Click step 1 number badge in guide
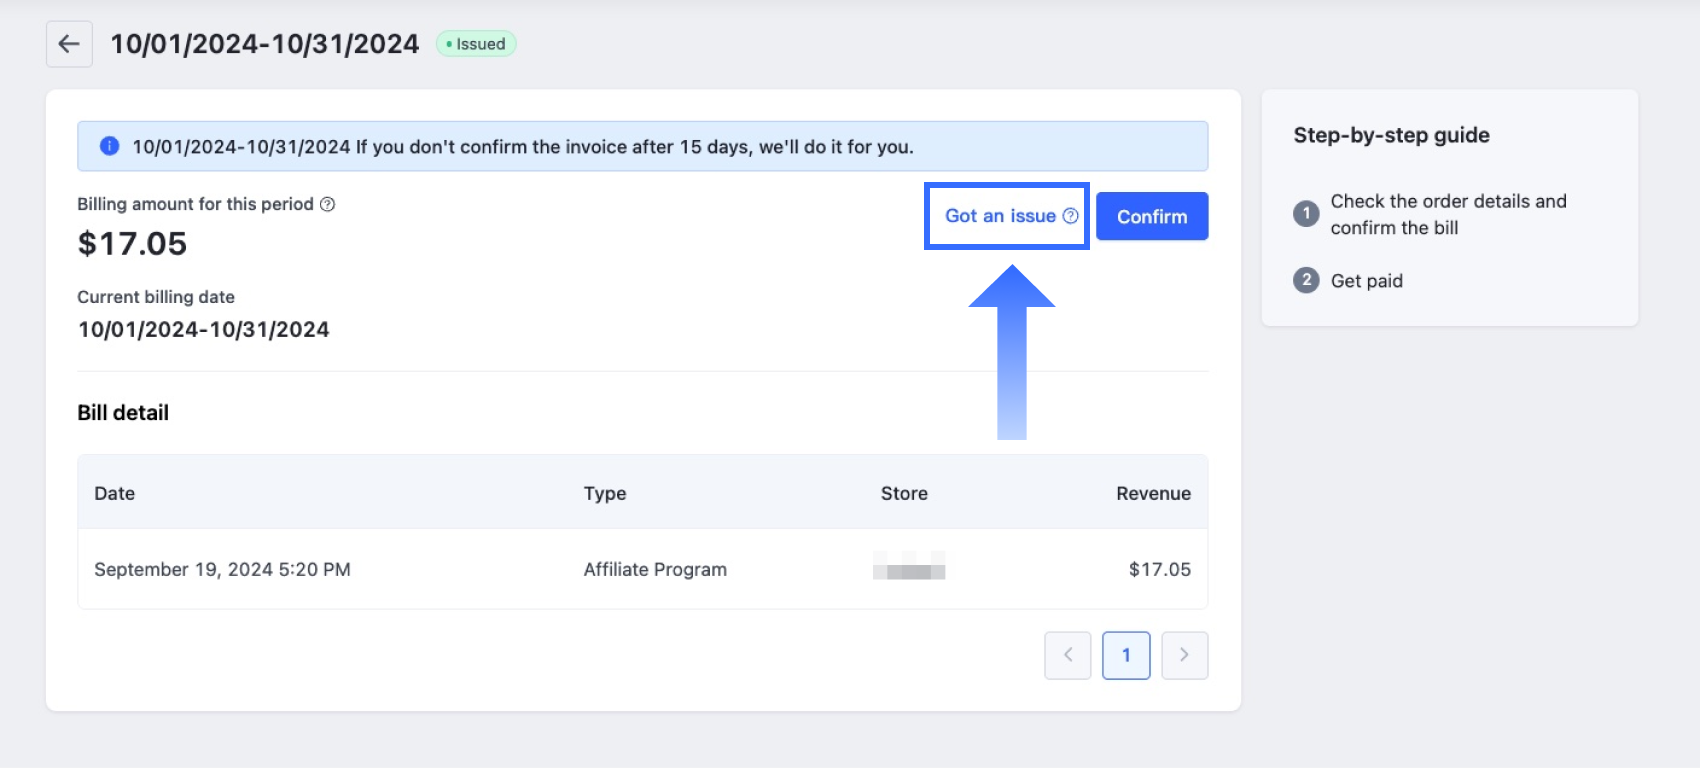 1306,213
